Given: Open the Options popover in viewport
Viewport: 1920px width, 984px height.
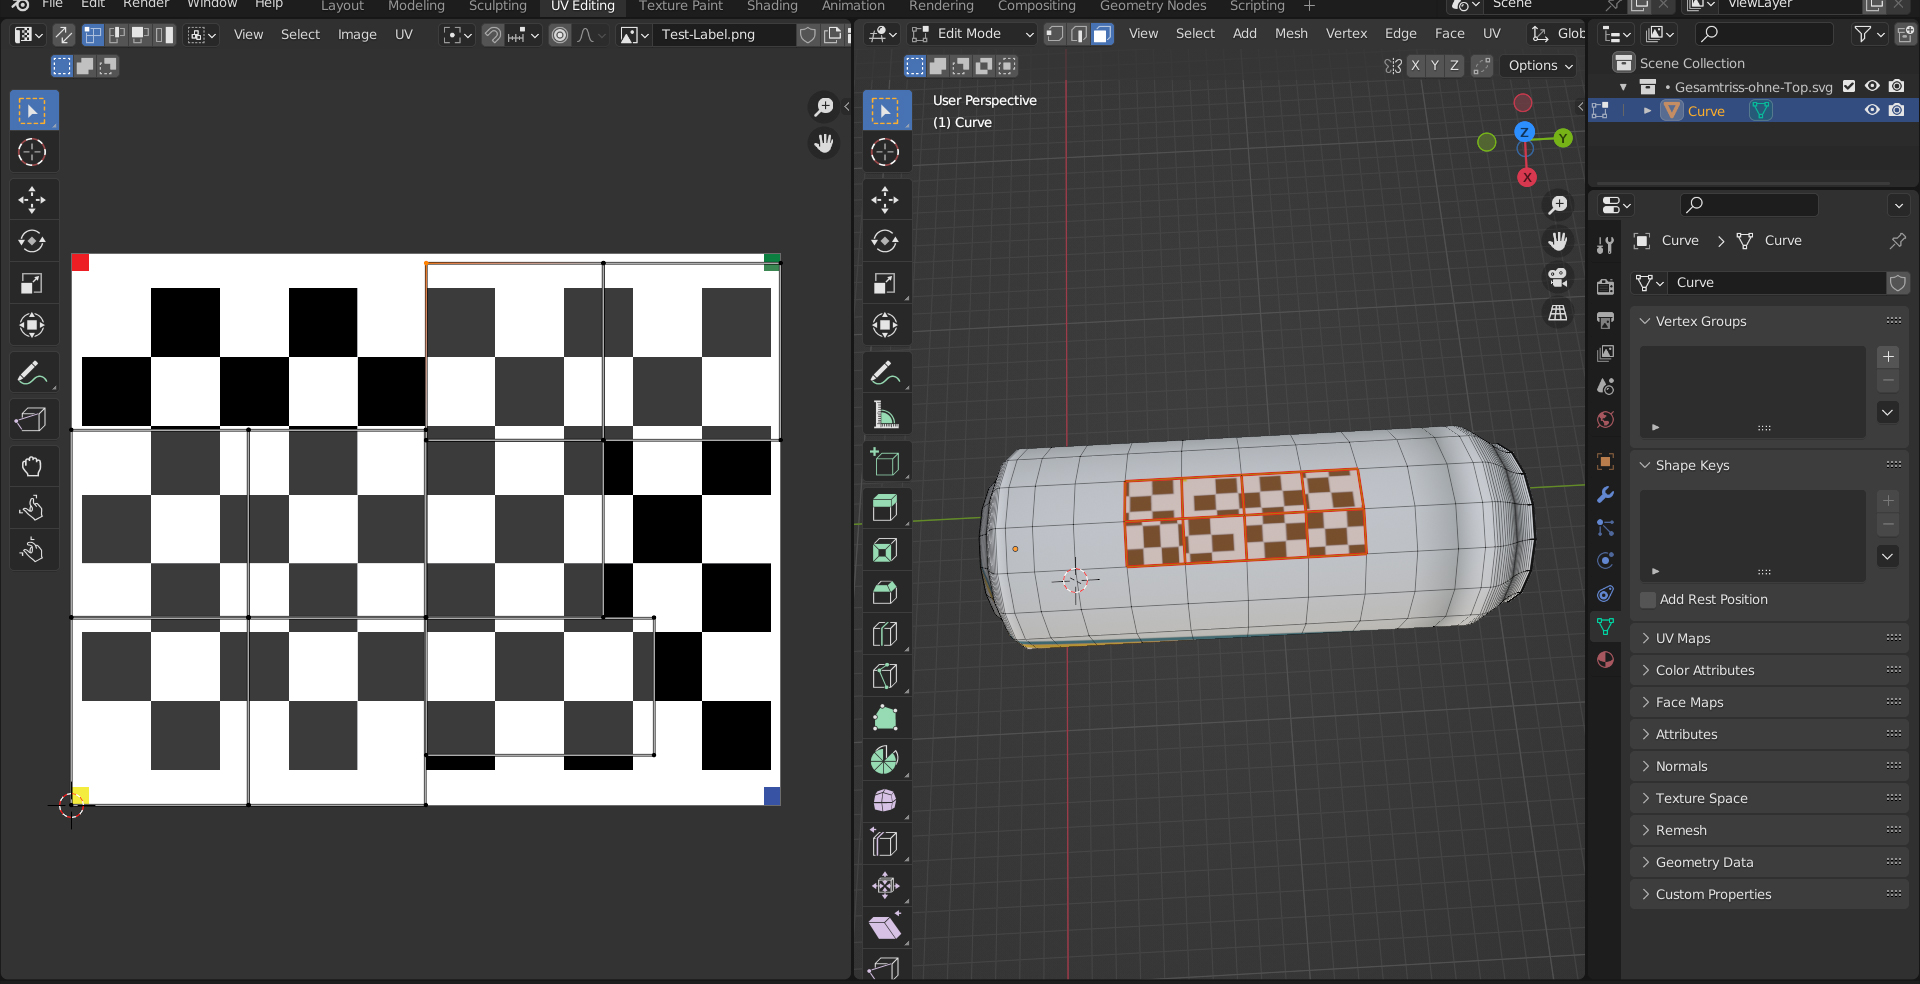Looking at the screenshot, I should pyautogui.click(x=1539, y=66).
